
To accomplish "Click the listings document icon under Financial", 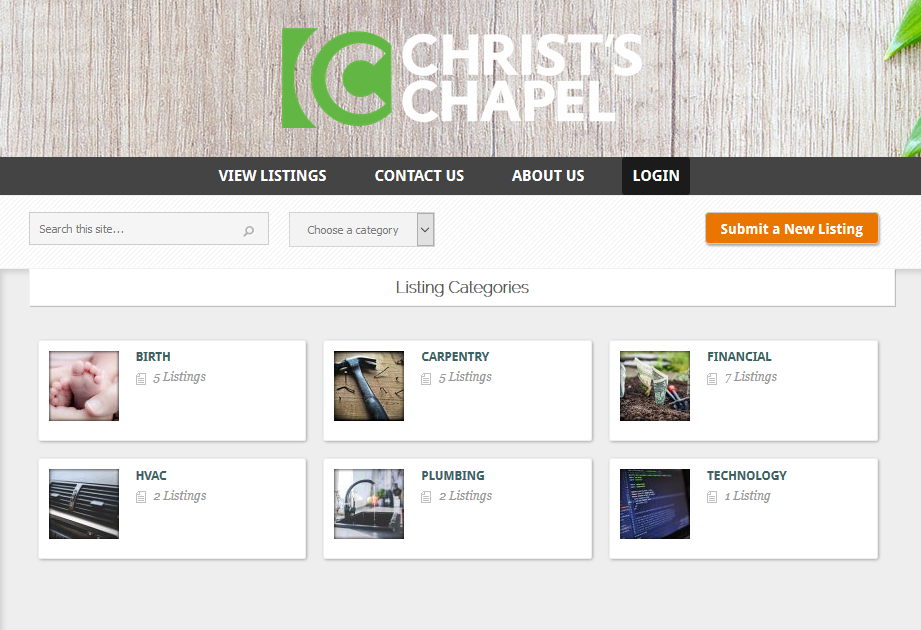I will (x=712, y=379).
